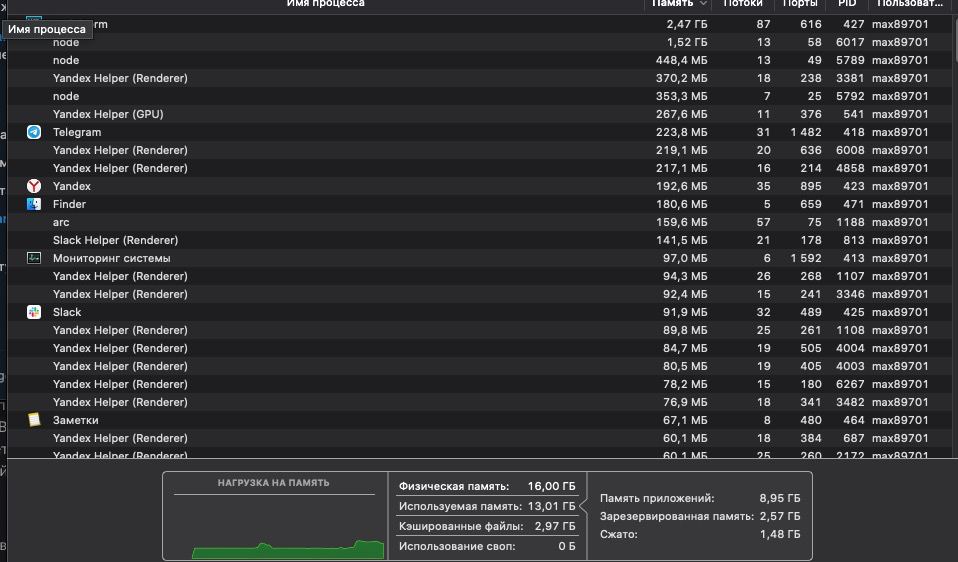Click the memory pressure graph
This screenshot has height=562, width=958.
pyautogui.click(x=288, y=547)
